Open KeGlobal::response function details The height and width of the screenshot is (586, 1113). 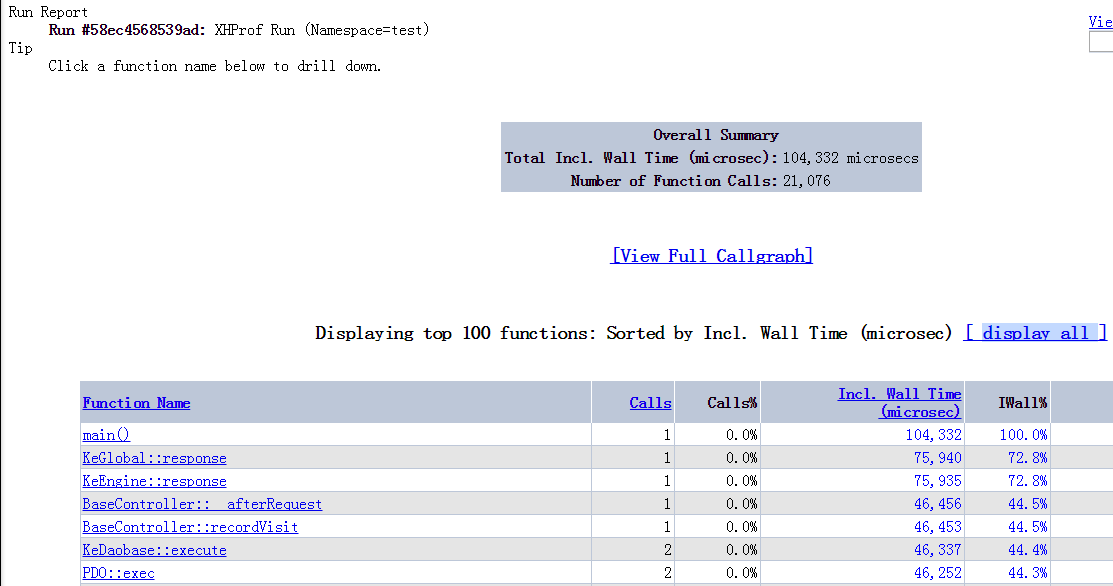[x=154, y=458]
